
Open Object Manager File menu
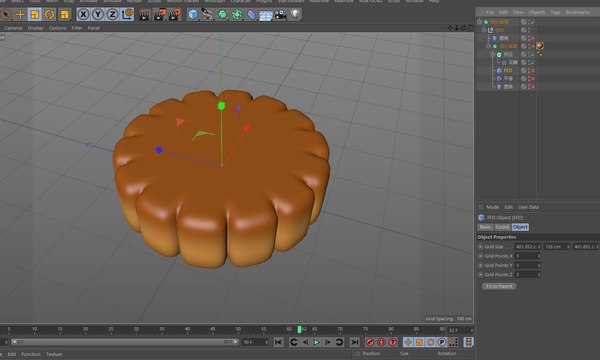coord(490,12)
